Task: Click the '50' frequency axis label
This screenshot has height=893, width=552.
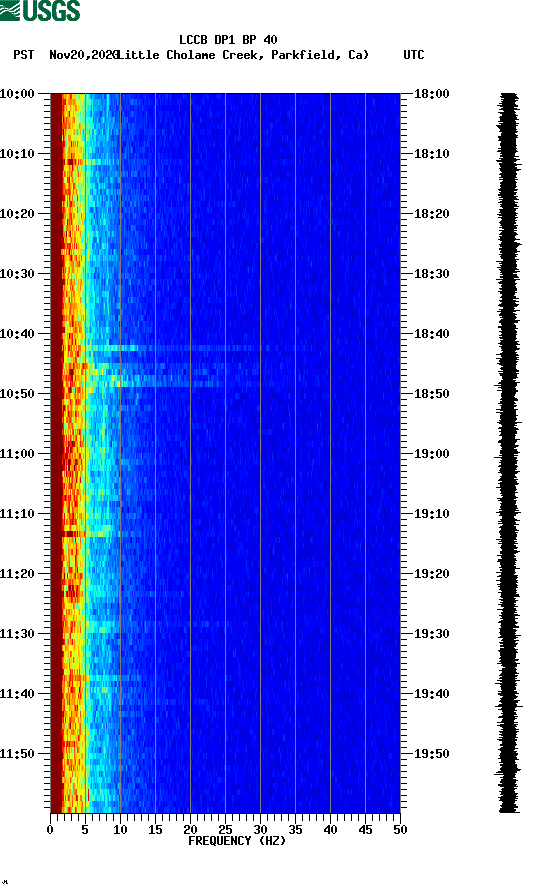Action: coord(400,830)
